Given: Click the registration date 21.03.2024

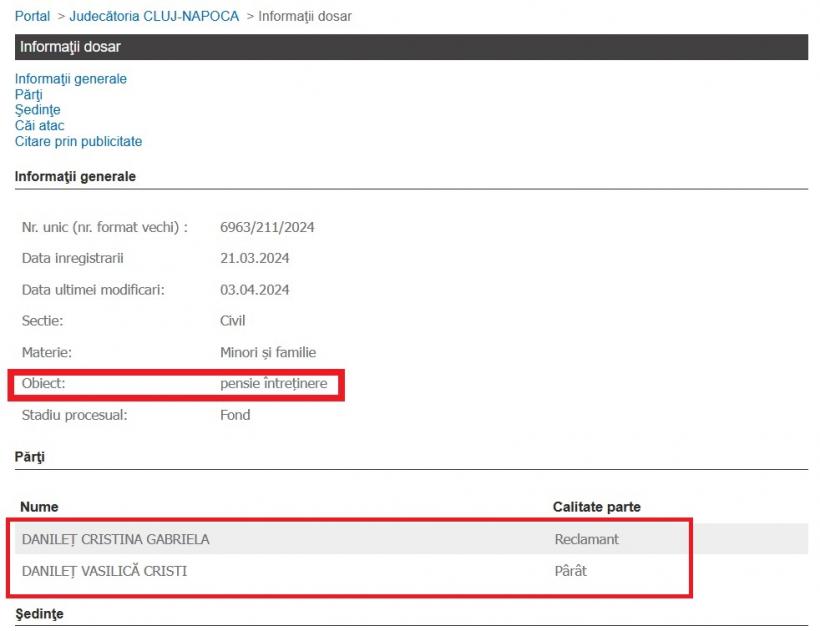Looking at the screenshot, I should point(254,258).
